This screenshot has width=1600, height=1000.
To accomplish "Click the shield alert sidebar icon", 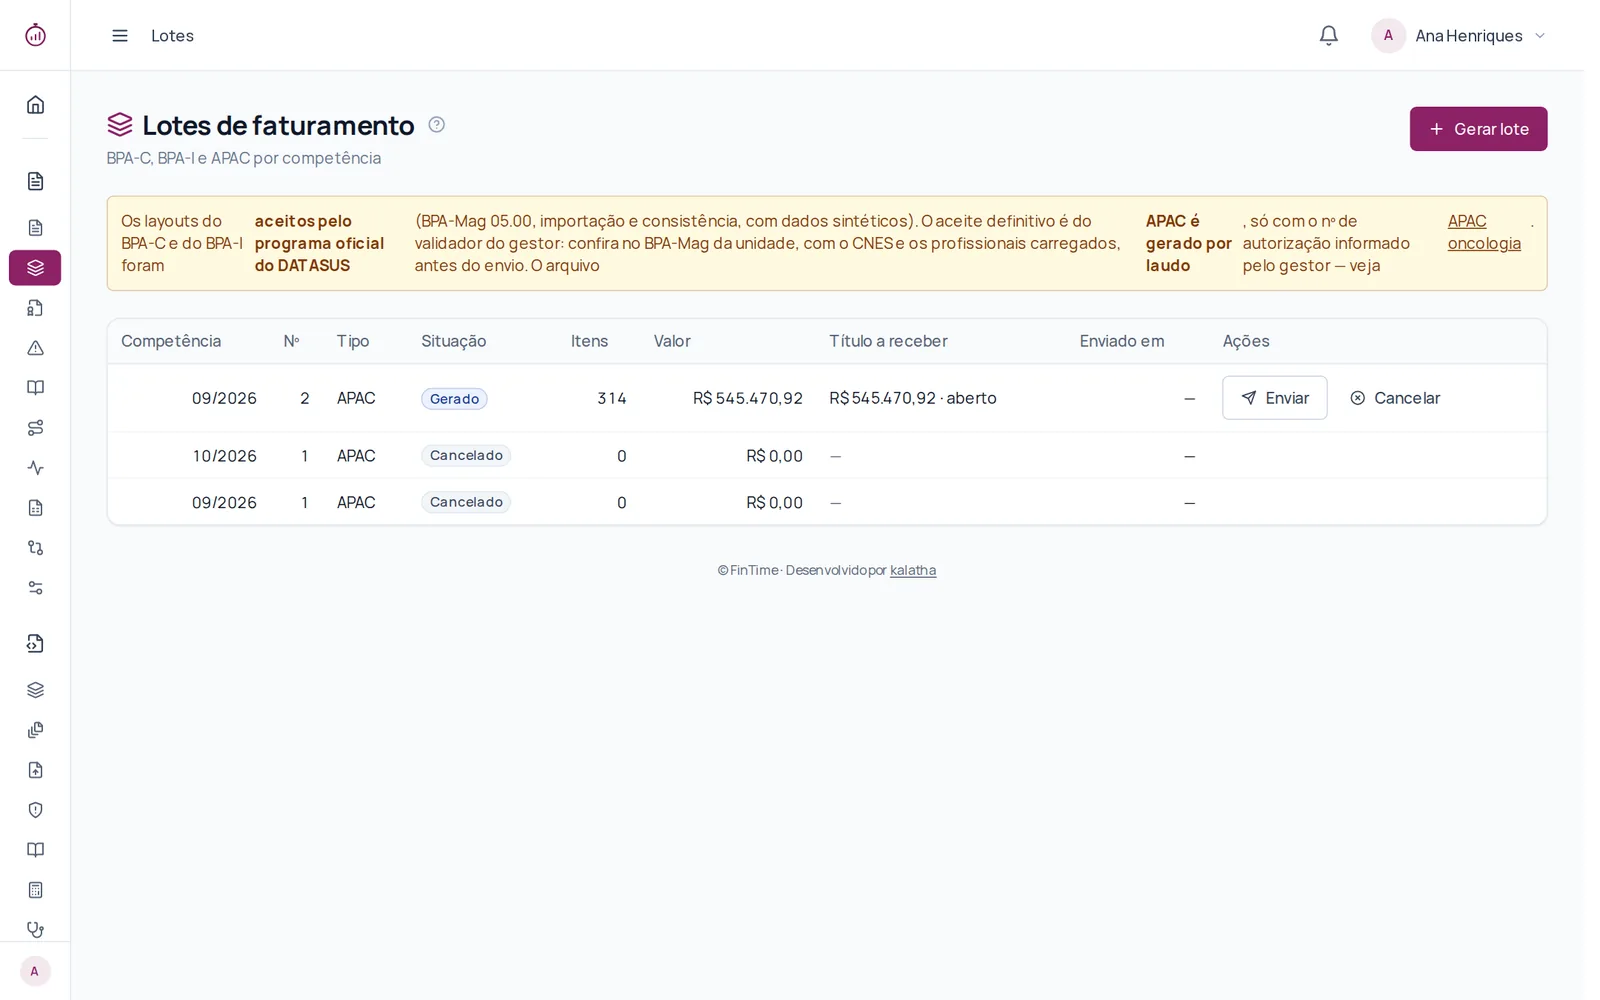I will pyautogui.click(x=35, y=810).
